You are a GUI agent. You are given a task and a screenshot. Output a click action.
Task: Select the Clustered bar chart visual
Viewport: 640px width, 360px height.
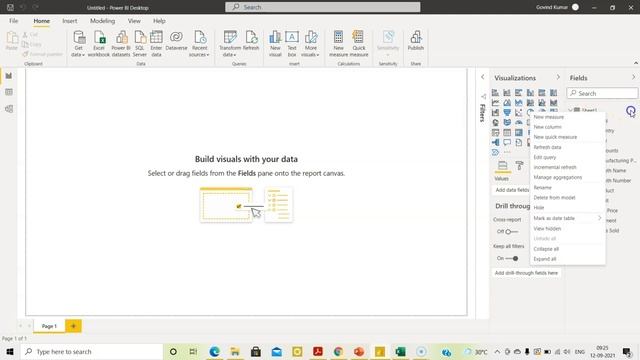coord(519,93)
